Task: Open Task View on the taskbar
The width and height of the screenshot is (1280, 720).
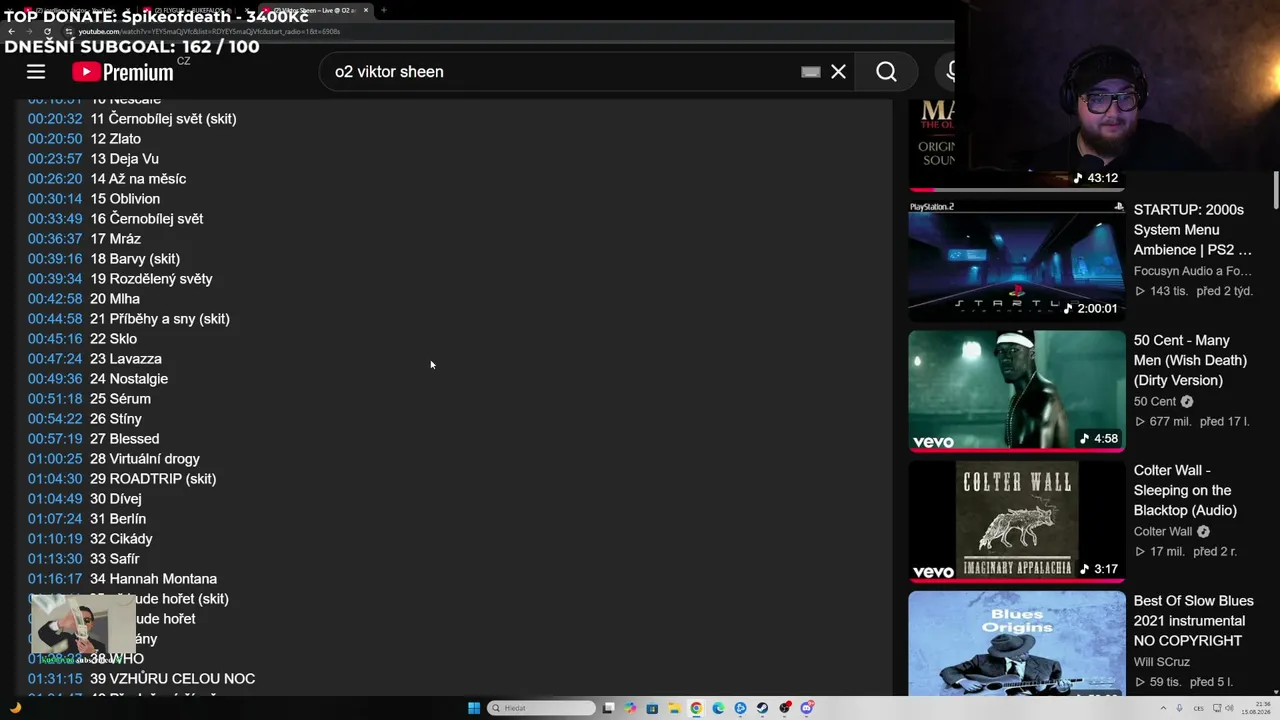Action: tap(608, 708)
